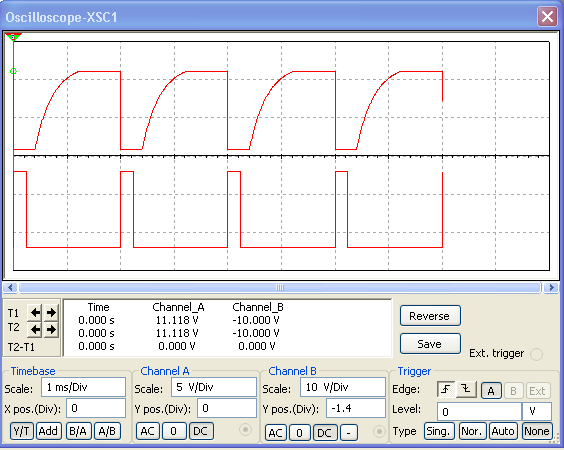This screenshot has width=564, height=450.
Task: Select rising edge trigger icon
Action: tap(446, 390)
